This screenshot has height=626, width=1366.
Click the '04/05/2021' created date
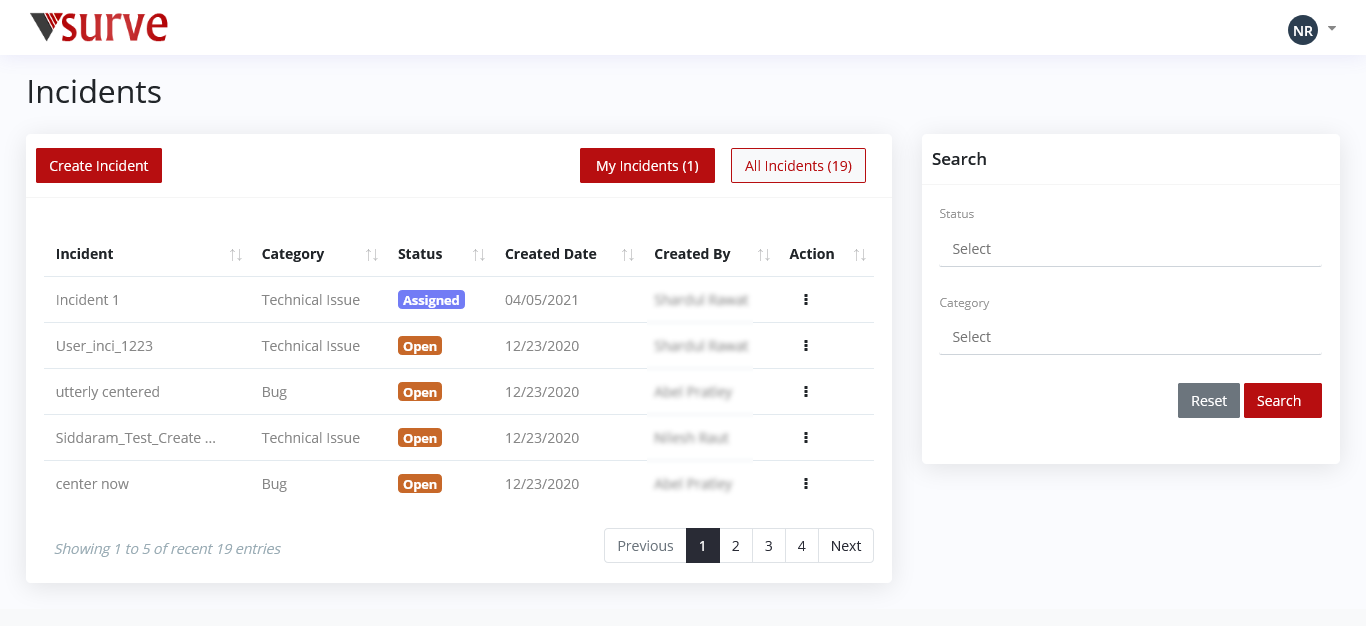pyautogui.click(x=542, y=300)
